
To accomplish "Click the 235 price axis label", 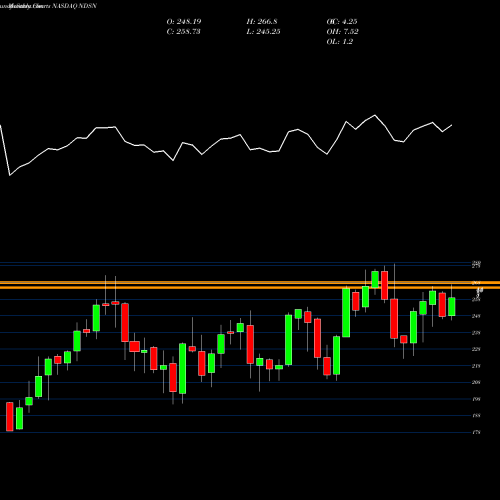I will click(x=476, y=333).
